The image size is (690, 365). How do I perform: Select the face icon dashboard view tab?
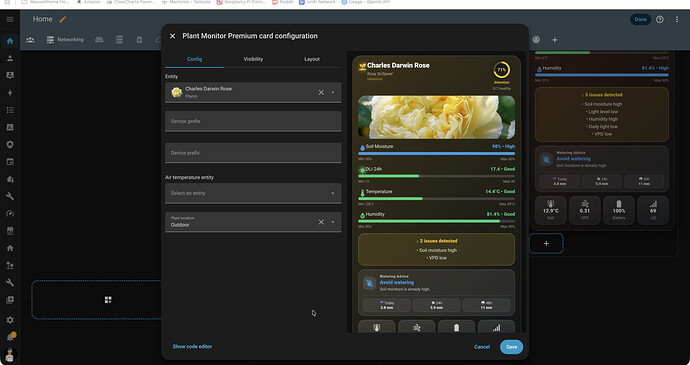(536, 40)
